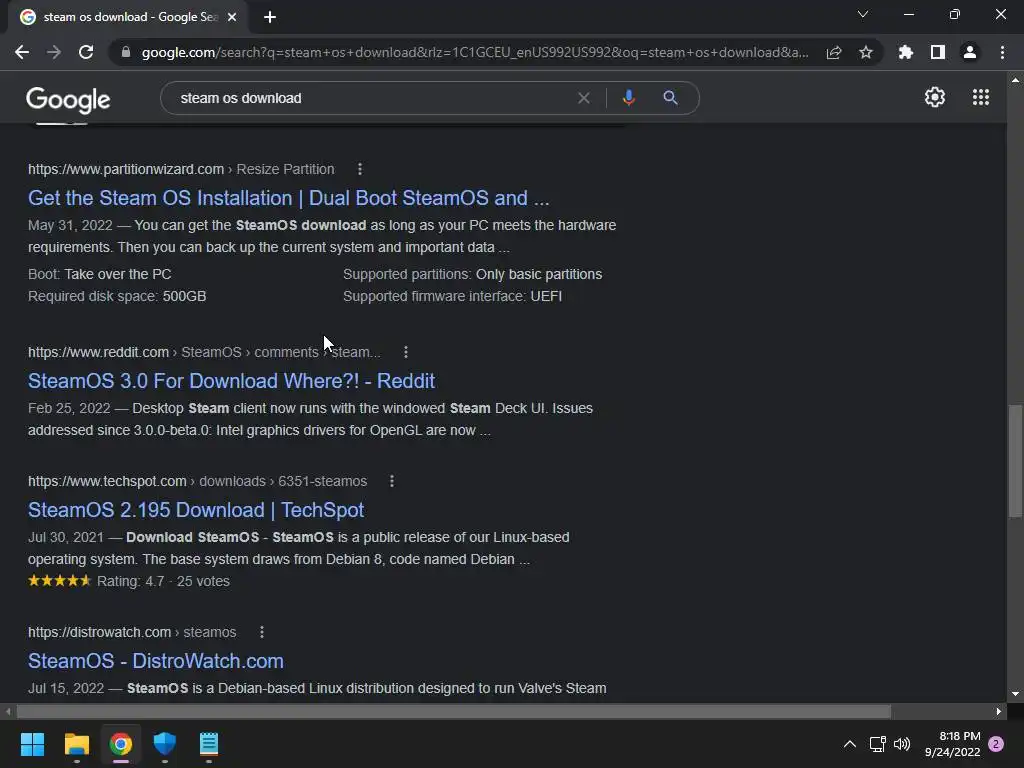Click the scroll up arrow

(x=1015, y=80)
